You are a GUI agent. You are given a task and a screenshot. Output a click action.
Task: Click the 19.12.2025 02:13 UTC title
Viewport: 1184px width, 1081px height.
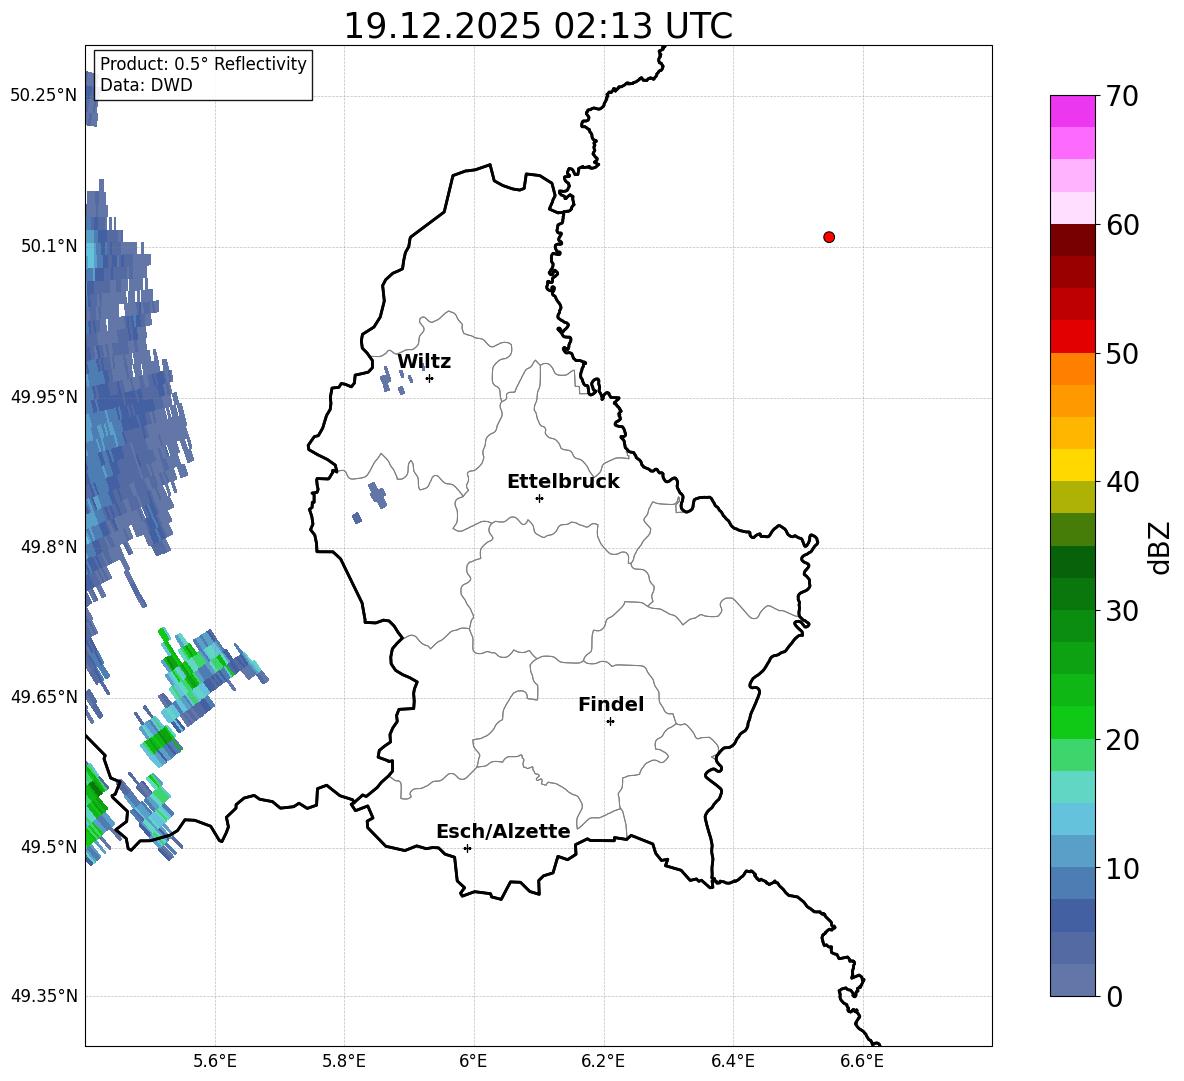coord(538,26)
